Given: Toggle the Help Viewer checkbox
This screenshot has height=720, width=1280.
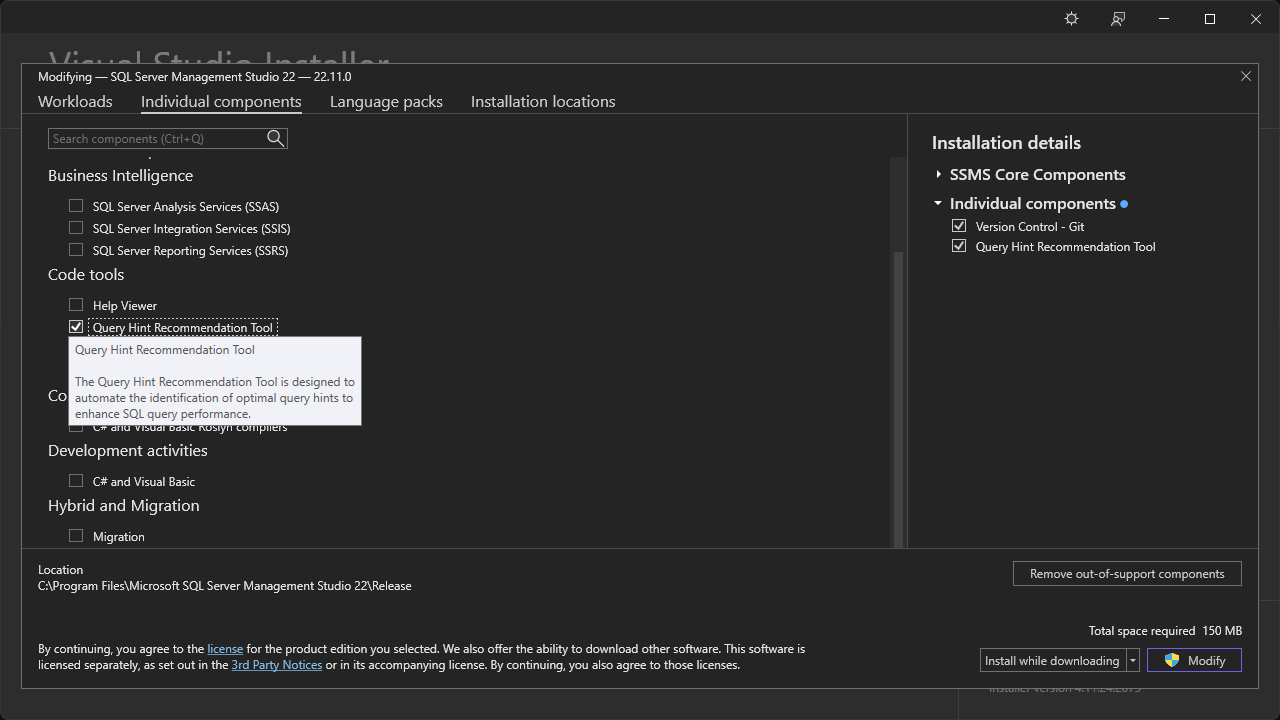Looking at the screenshot, I should click(x=76, y=305).
